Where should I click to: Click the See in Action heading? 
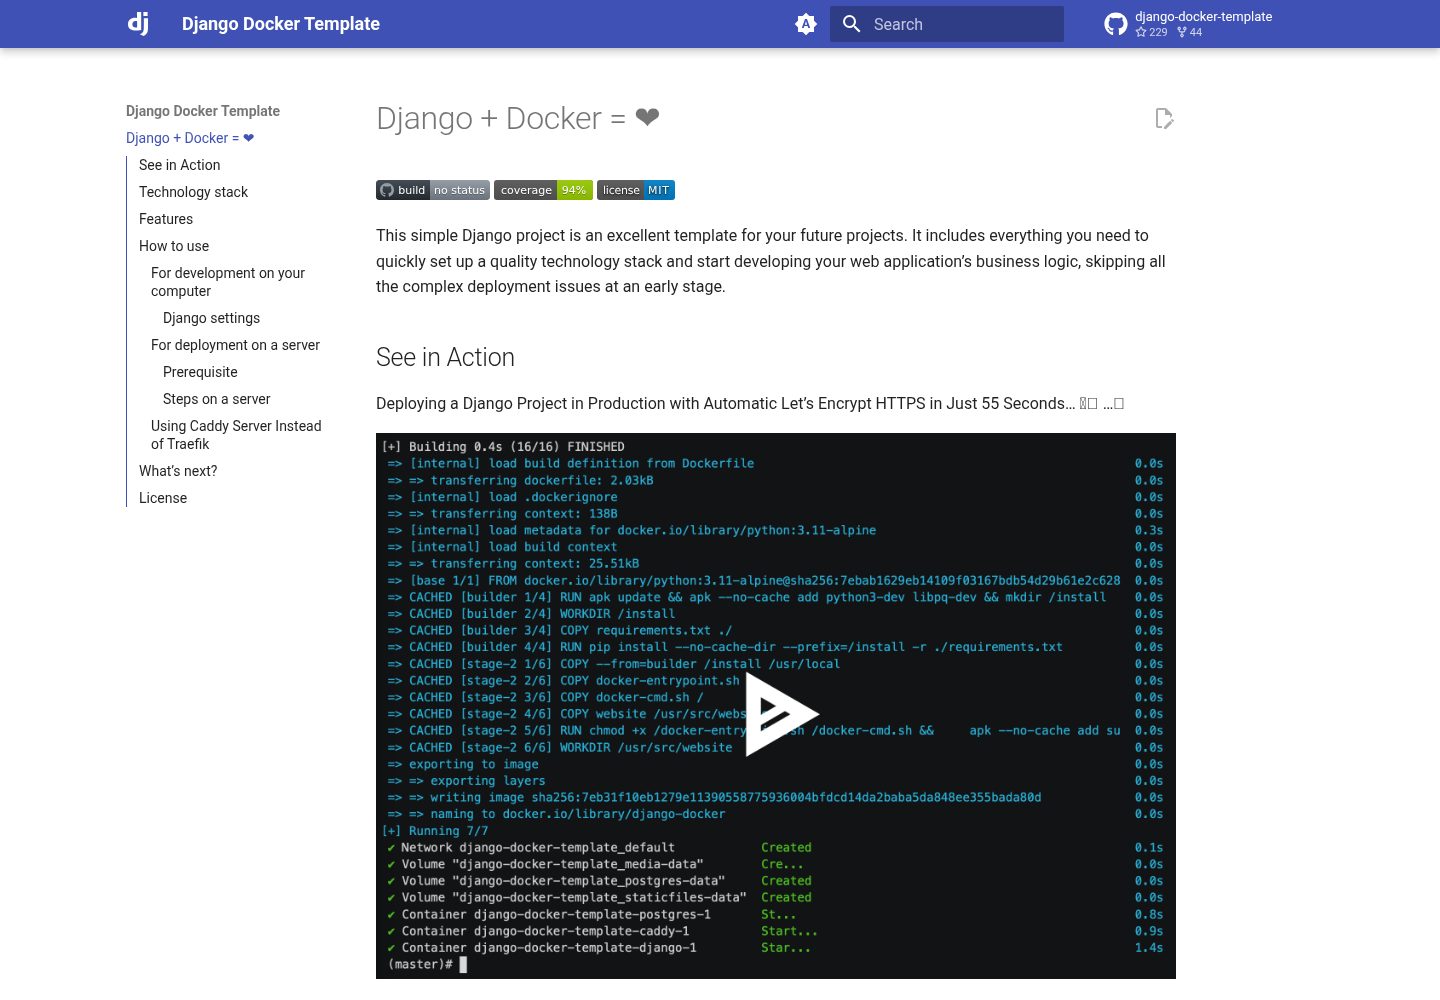point(445,357)
